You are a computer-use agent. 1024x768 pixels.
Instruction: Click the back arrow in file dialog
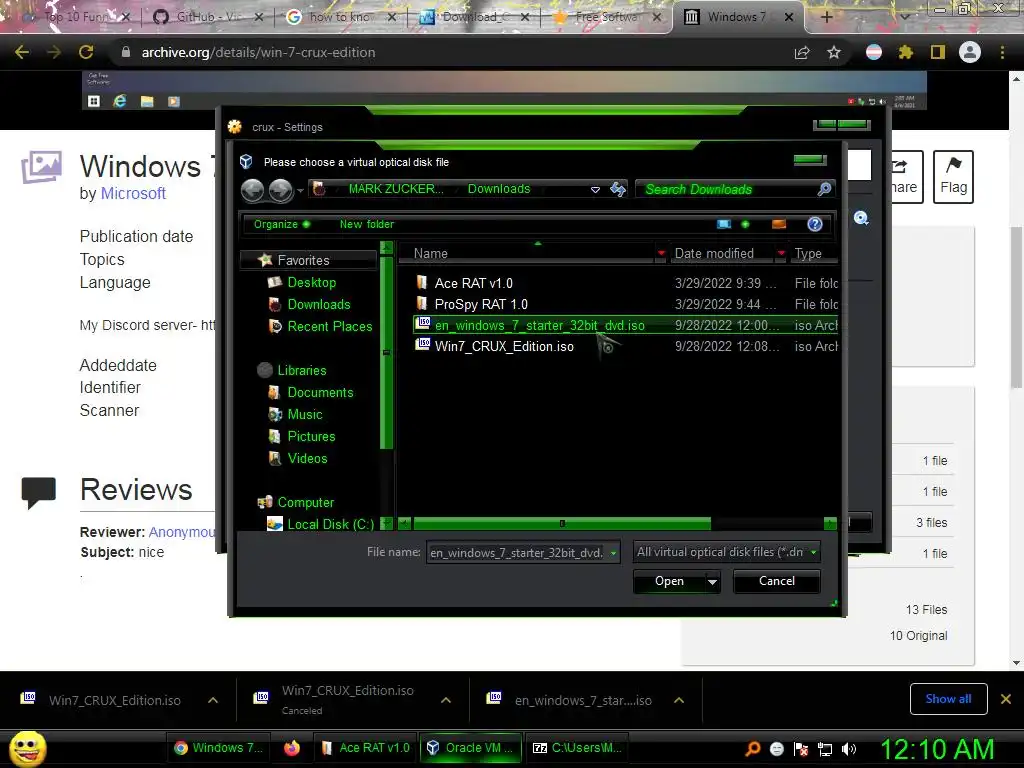coord(253,190)
